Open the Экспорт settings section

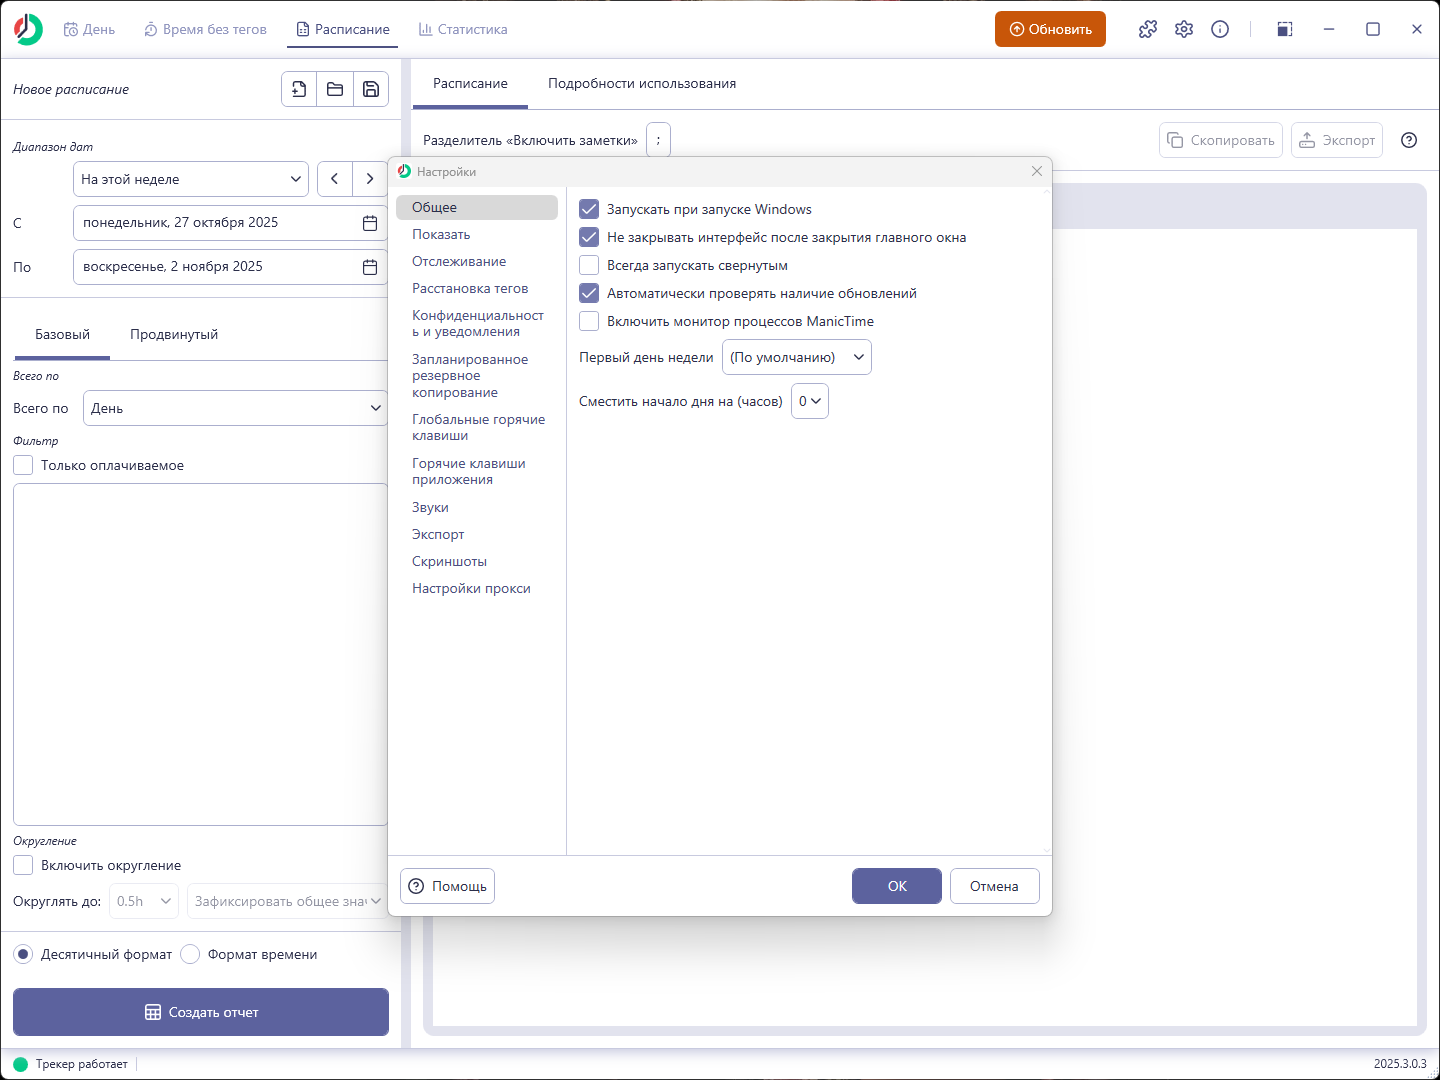pyautogui.click(x=477, y=534)
